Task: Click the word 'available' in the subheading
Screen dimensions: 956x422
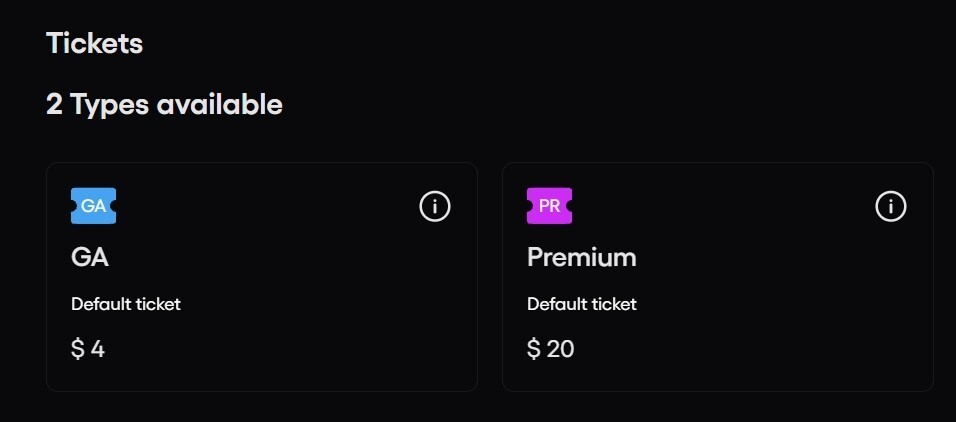Action: (219, 104)
